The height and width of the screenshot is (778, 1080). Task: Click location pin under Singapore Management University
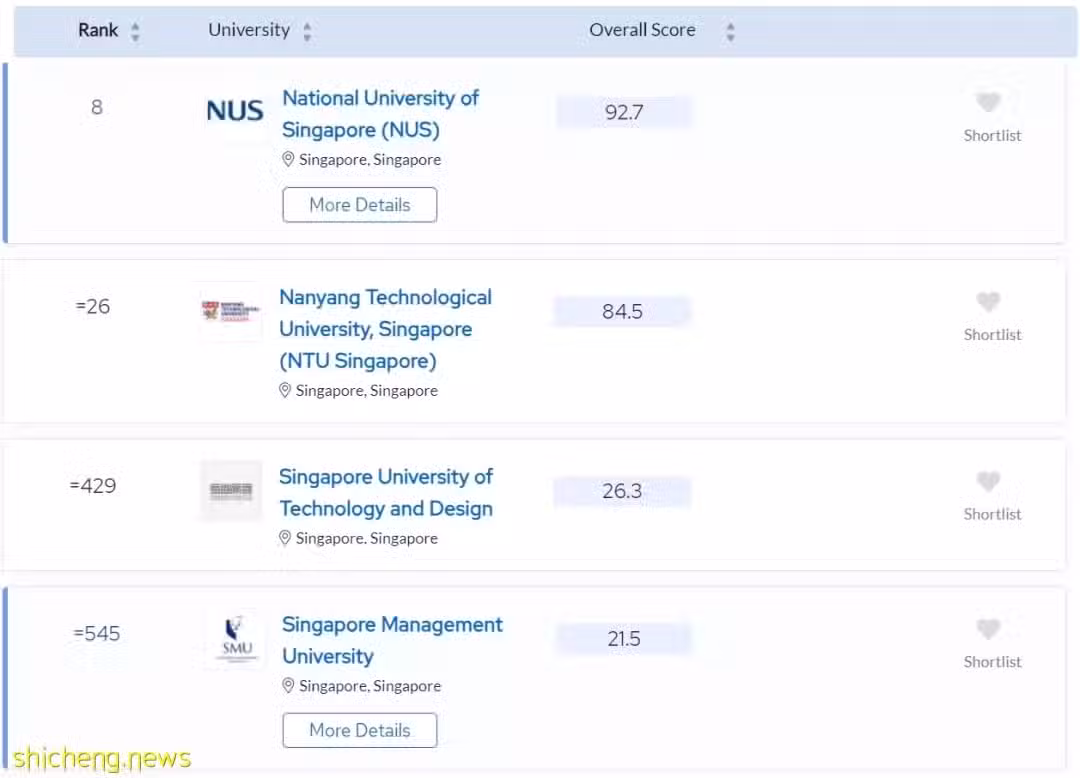tap(288, 686)
